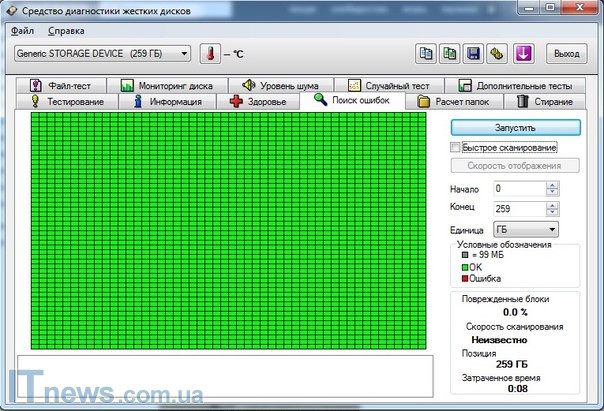Click the thermometer temperature icon
This screenshot has width=604, height=411.
click(x=211, y=53)
